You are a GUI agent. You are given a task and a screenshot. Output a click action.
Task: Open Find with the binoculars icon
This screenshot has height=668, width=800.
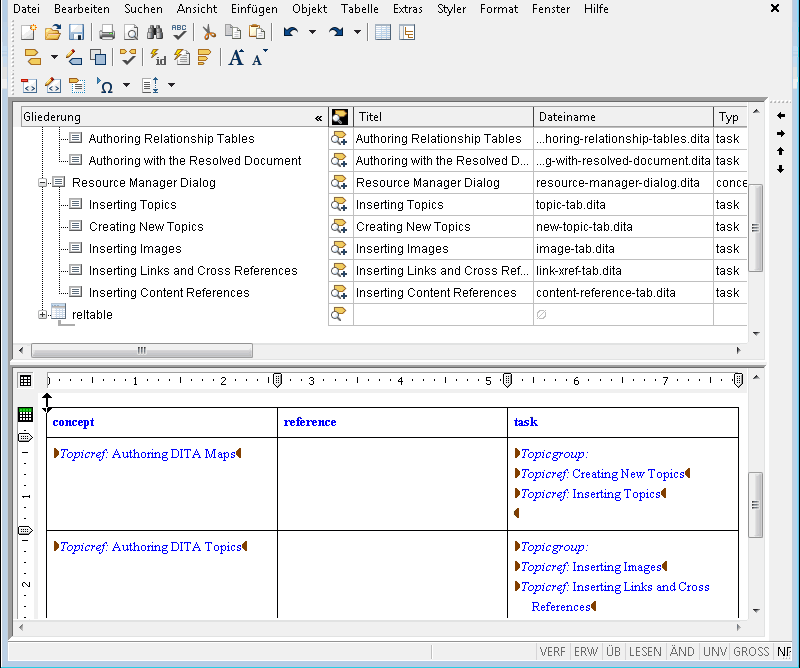[155, 32]
